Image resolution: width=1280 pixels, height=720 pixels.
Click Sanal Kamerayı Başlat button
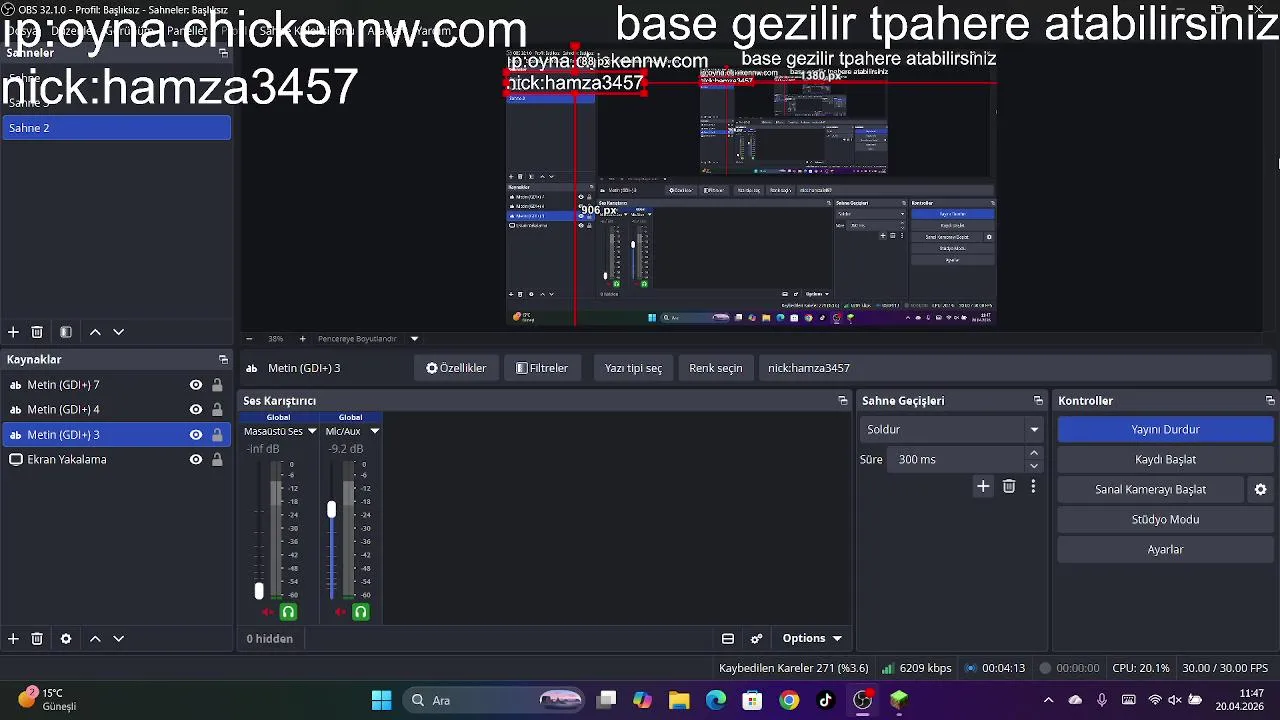coord(1150,489)
